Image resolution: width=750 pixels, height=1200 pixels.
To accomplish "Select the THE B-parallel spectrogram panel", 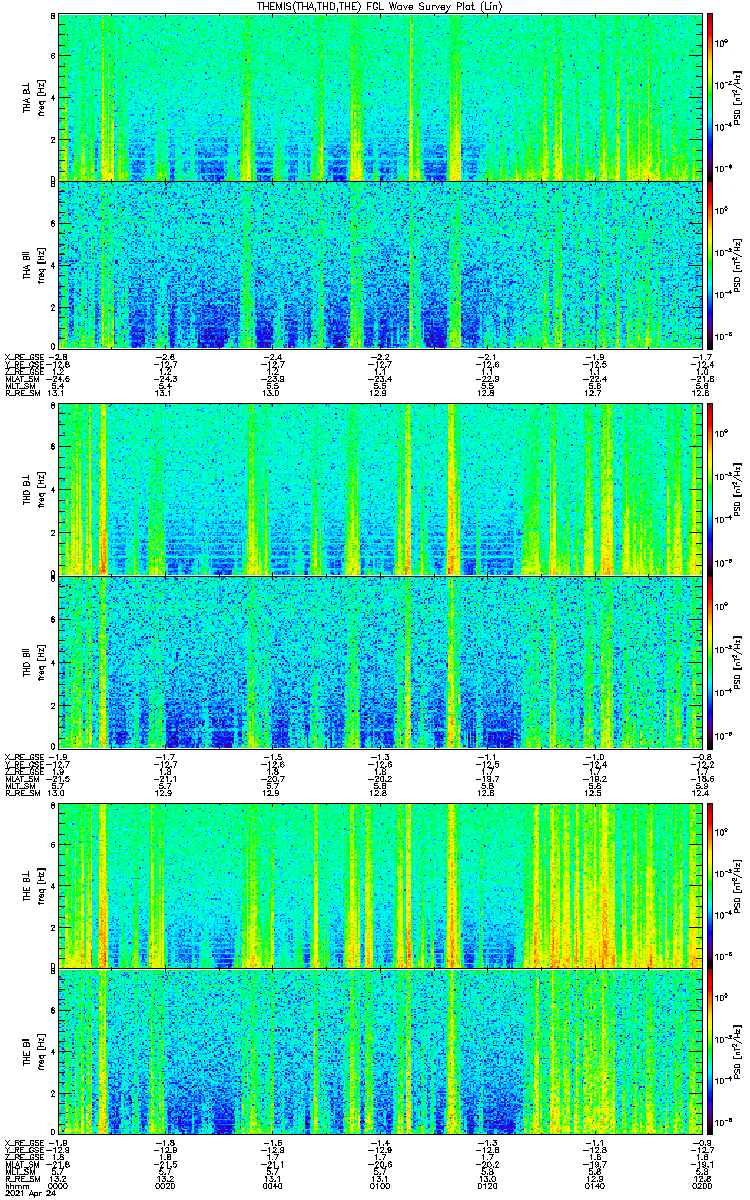I will tap(378, 1051).
